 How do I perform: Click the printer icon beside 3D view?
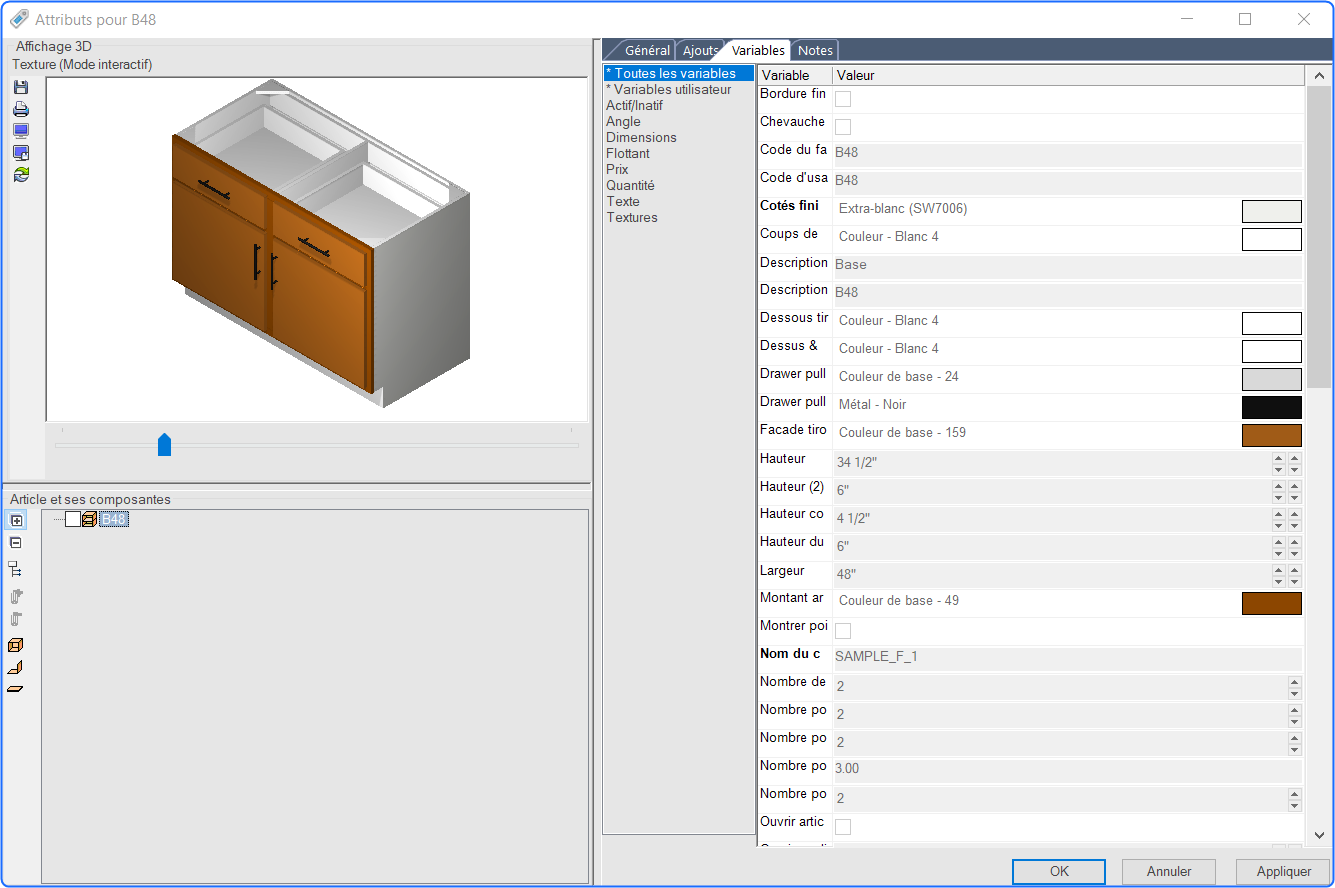click(21, 109)
